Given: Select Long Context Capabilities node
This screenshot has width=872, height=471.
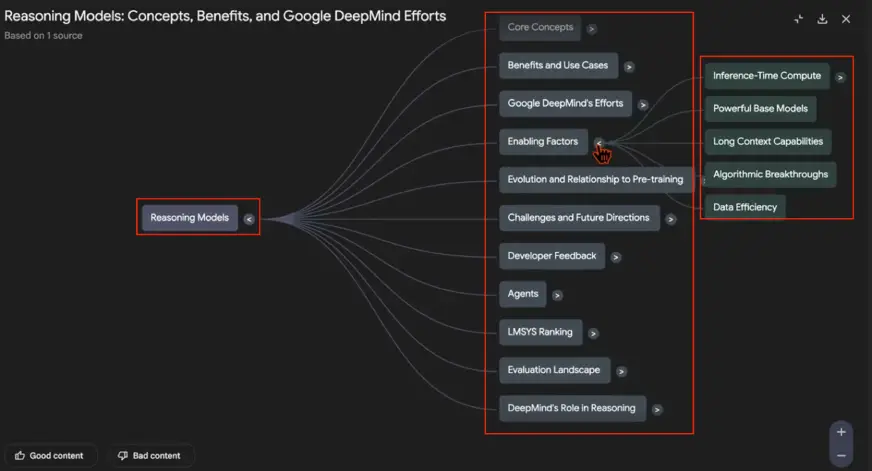Looking at the screenshot, I should point(768,141).
